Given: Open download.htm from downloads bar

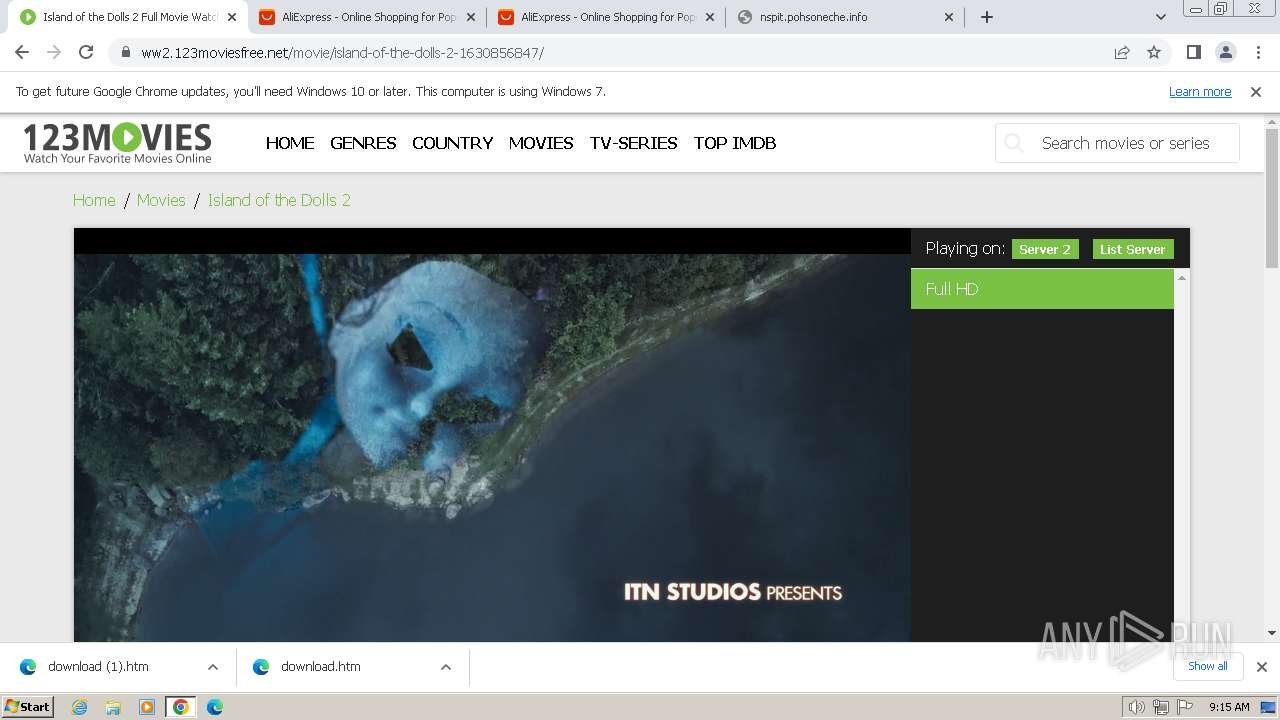Looking at the screenshot, I should tap(321, 666).
